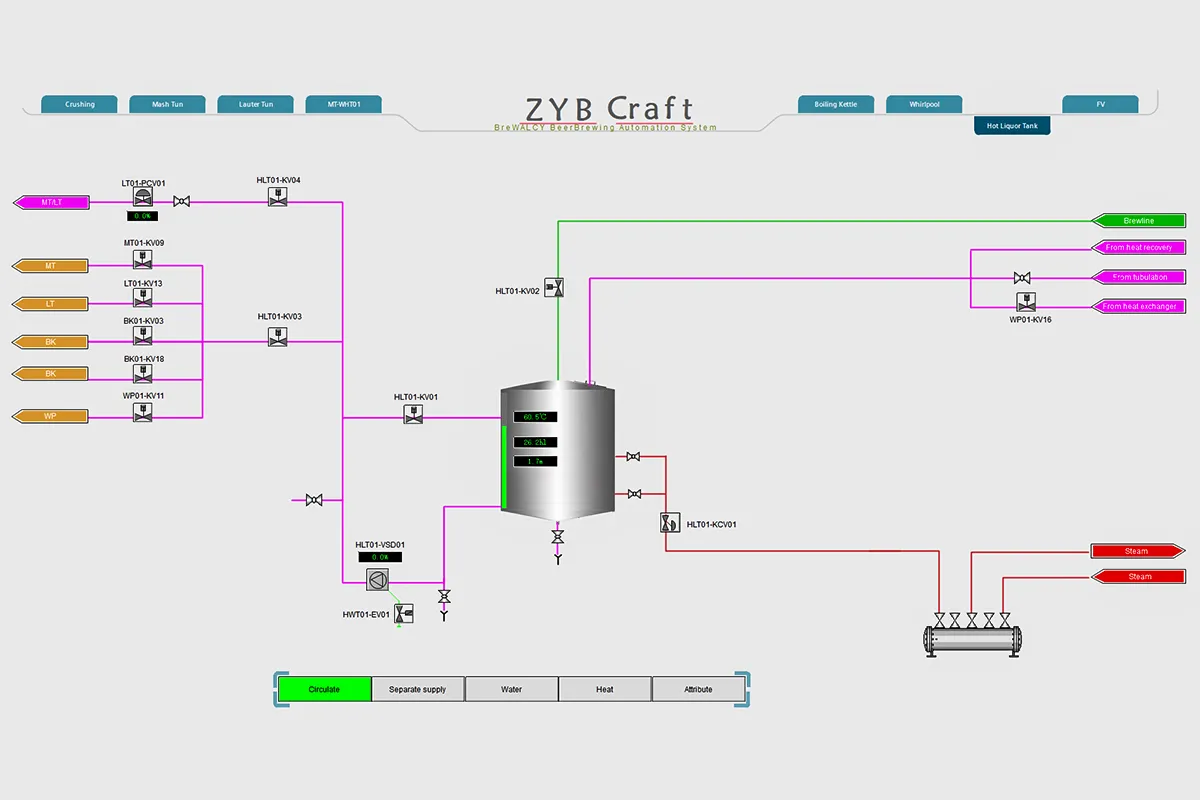Click the tank level height readout

[x=535, y=462]
